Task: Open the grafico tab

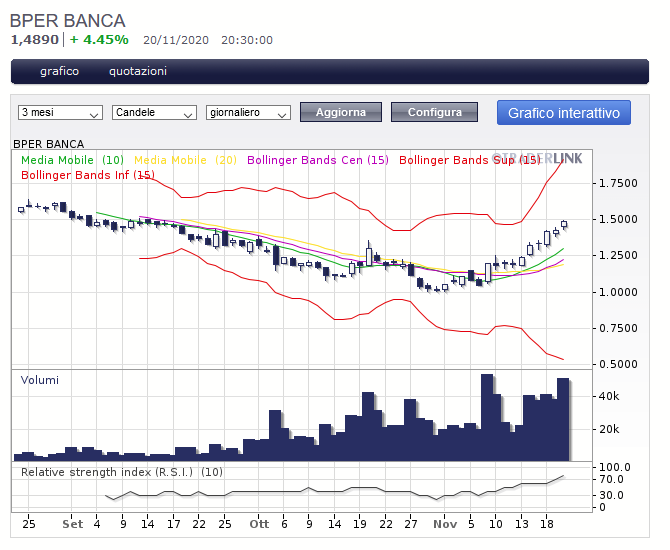Action: coord(59,71)
